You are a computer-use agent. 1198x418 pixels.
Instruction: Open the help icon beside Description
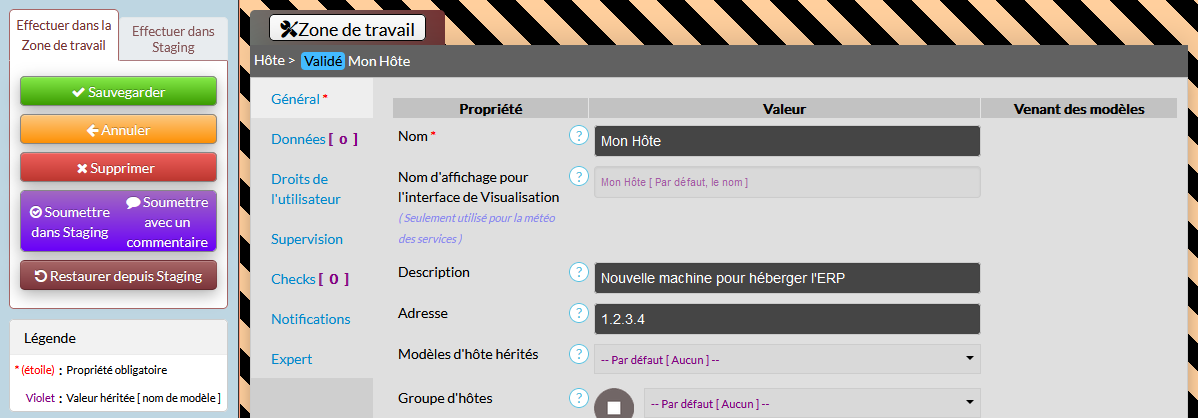pos(578,272)
